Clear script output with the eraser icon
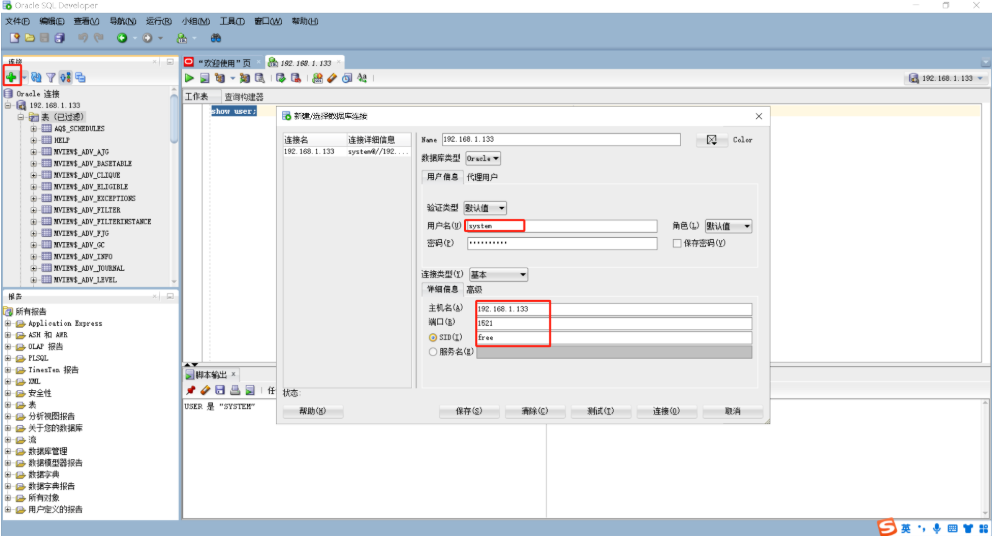 coord(205,390)
